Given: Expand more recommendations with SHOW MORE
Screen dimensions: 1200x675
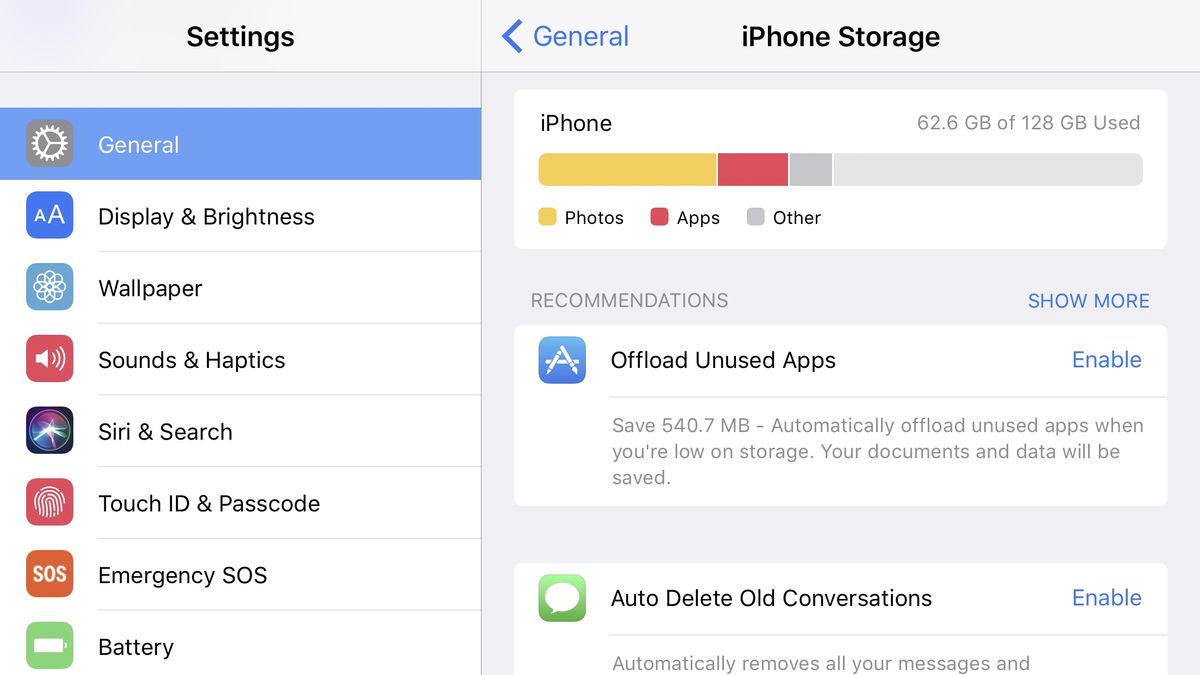Looking at the screenshot, I should point(1088,300).
